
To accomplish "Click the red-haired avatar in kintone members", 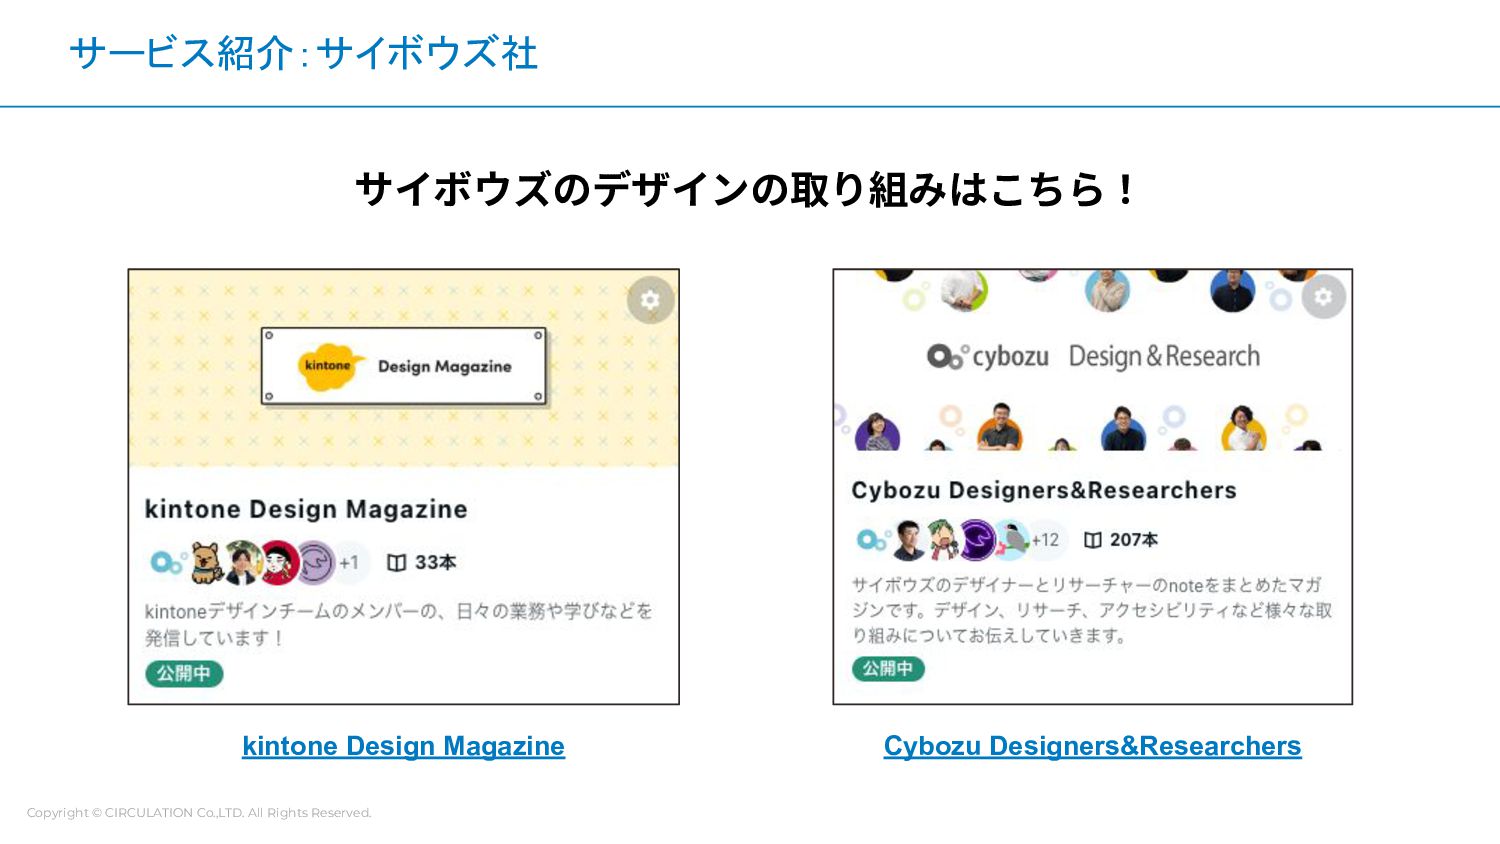I will point(279,562).
